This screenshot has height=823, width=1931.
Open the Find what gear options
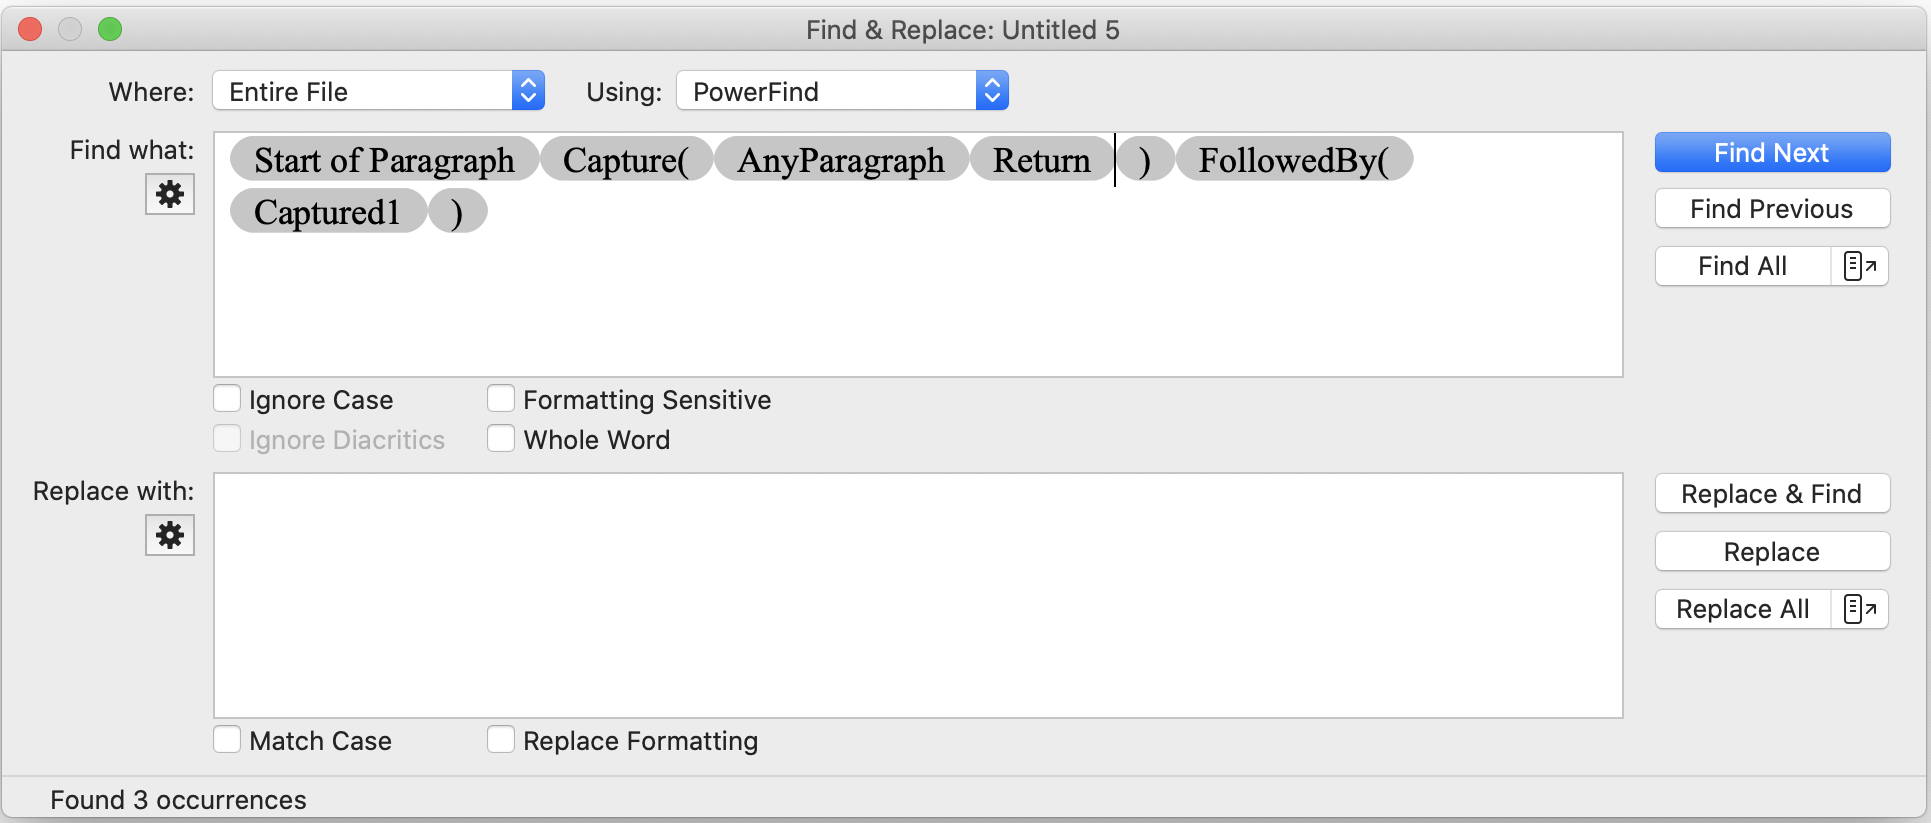(x=169, y=194)
